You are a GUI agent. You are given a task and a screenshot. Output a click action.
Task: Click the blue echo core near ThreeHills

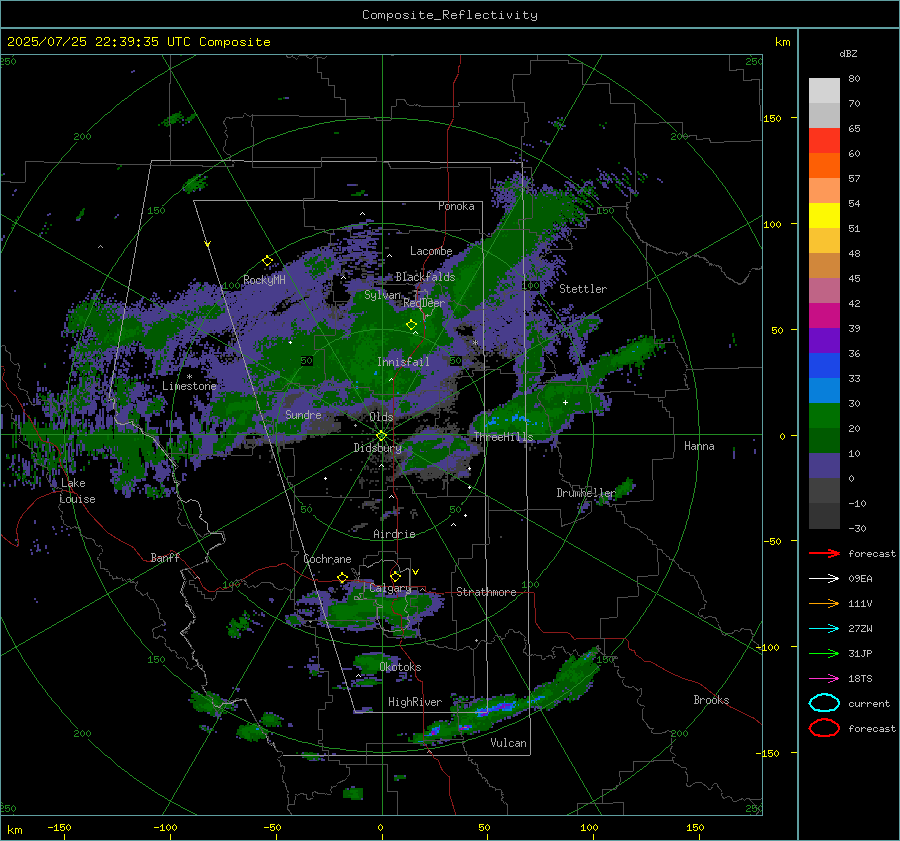514,418
